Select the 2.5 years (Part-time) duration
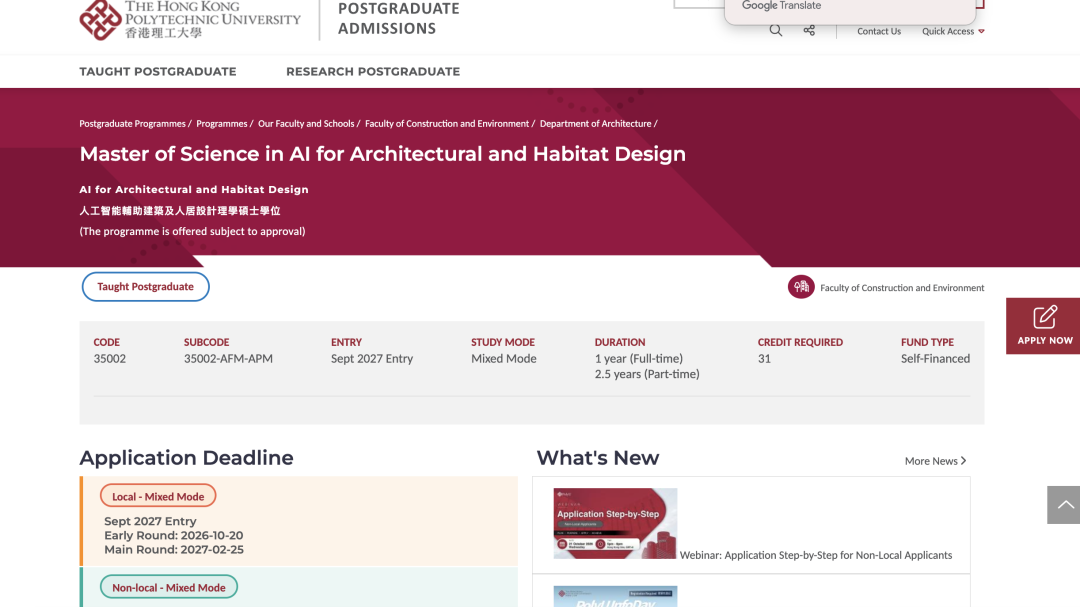Image resolution: width=1080 pixels, height=607 pixels. 647,374
